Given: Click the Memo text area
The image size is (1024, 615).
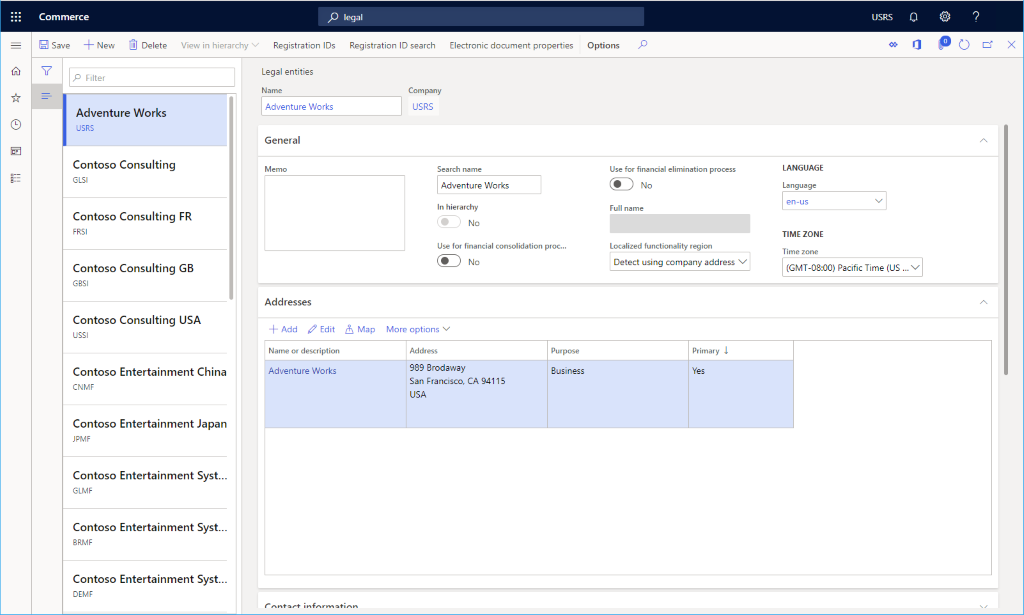Looking at the screenshot, I should pyautogui.click(x=334, y=213).
